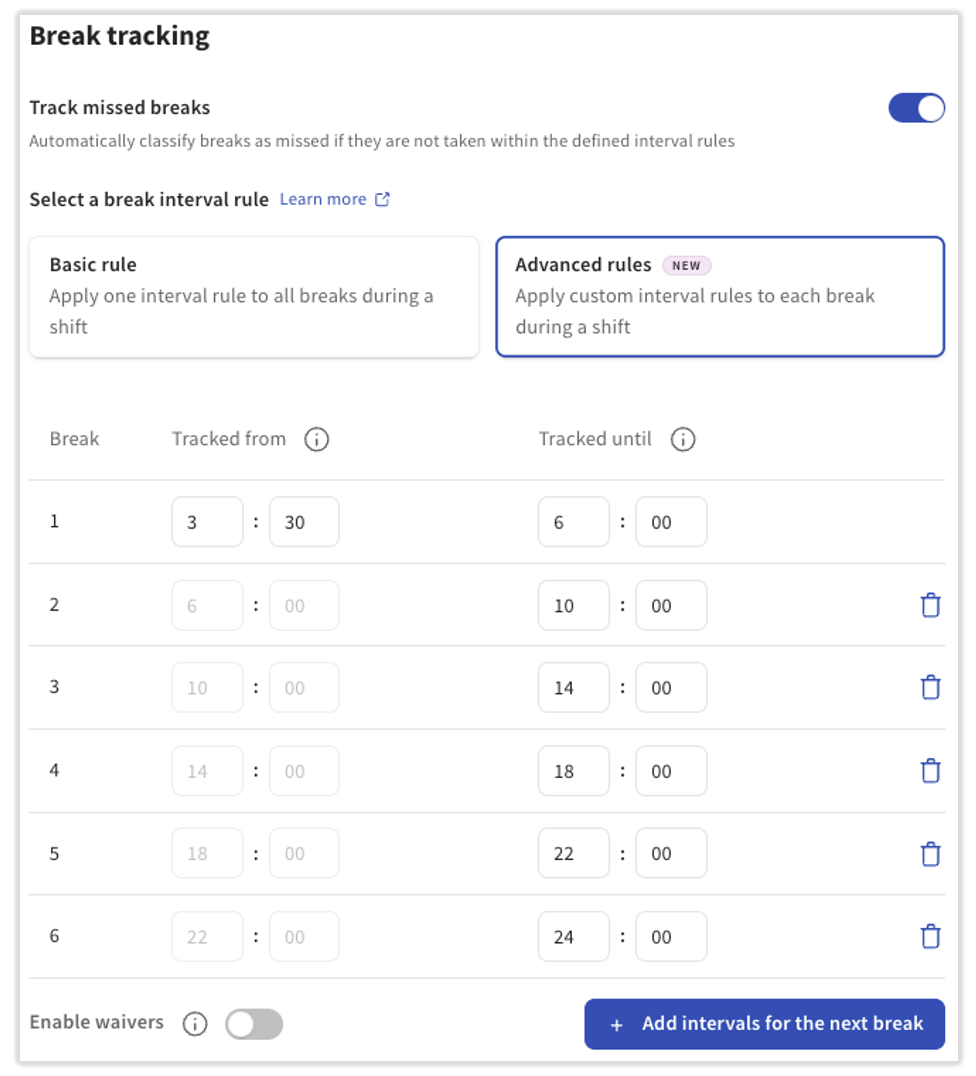
Task: Remove break 4 with trash icon
Action: click(x=930, y=771)
